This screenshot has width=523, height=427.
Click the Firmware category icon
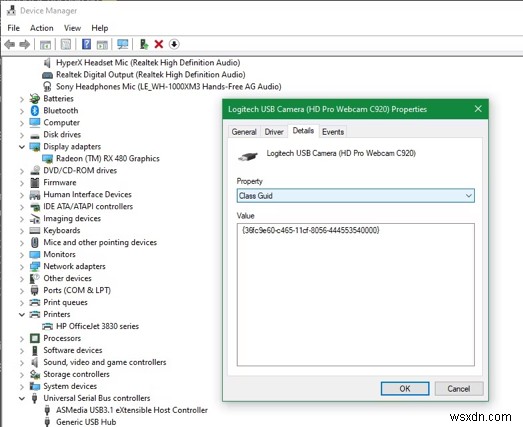(x=35, y=182)
